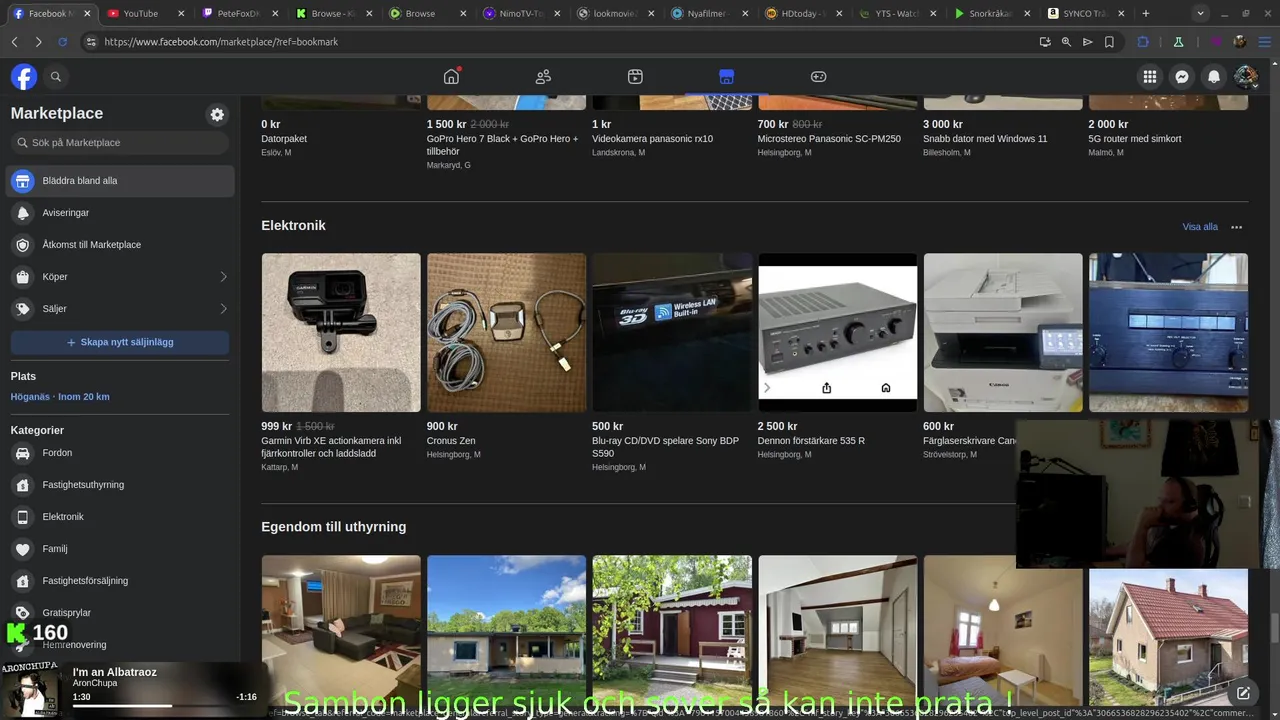Change location Höganäs · Inom 20 km

pyautogui.click(x=60, y=397)
